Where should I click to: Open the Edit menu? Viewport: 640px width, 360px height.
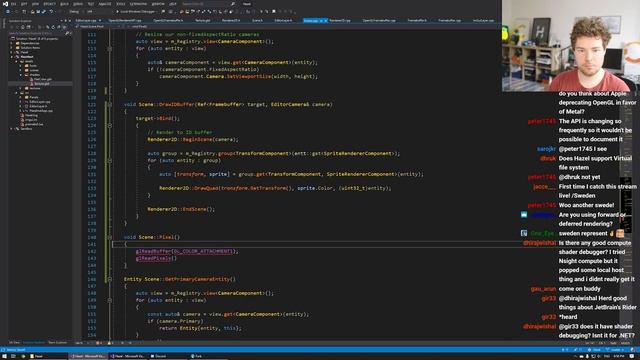coord(24,4)
